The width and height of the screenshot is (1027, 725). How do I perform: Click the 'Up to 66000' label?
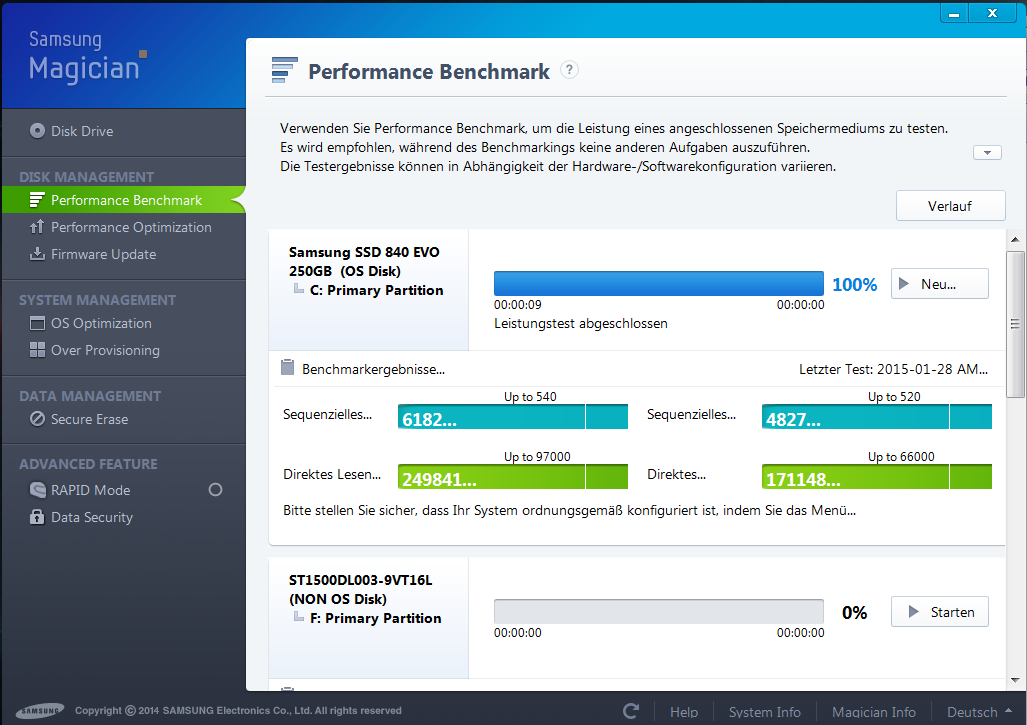901,456
